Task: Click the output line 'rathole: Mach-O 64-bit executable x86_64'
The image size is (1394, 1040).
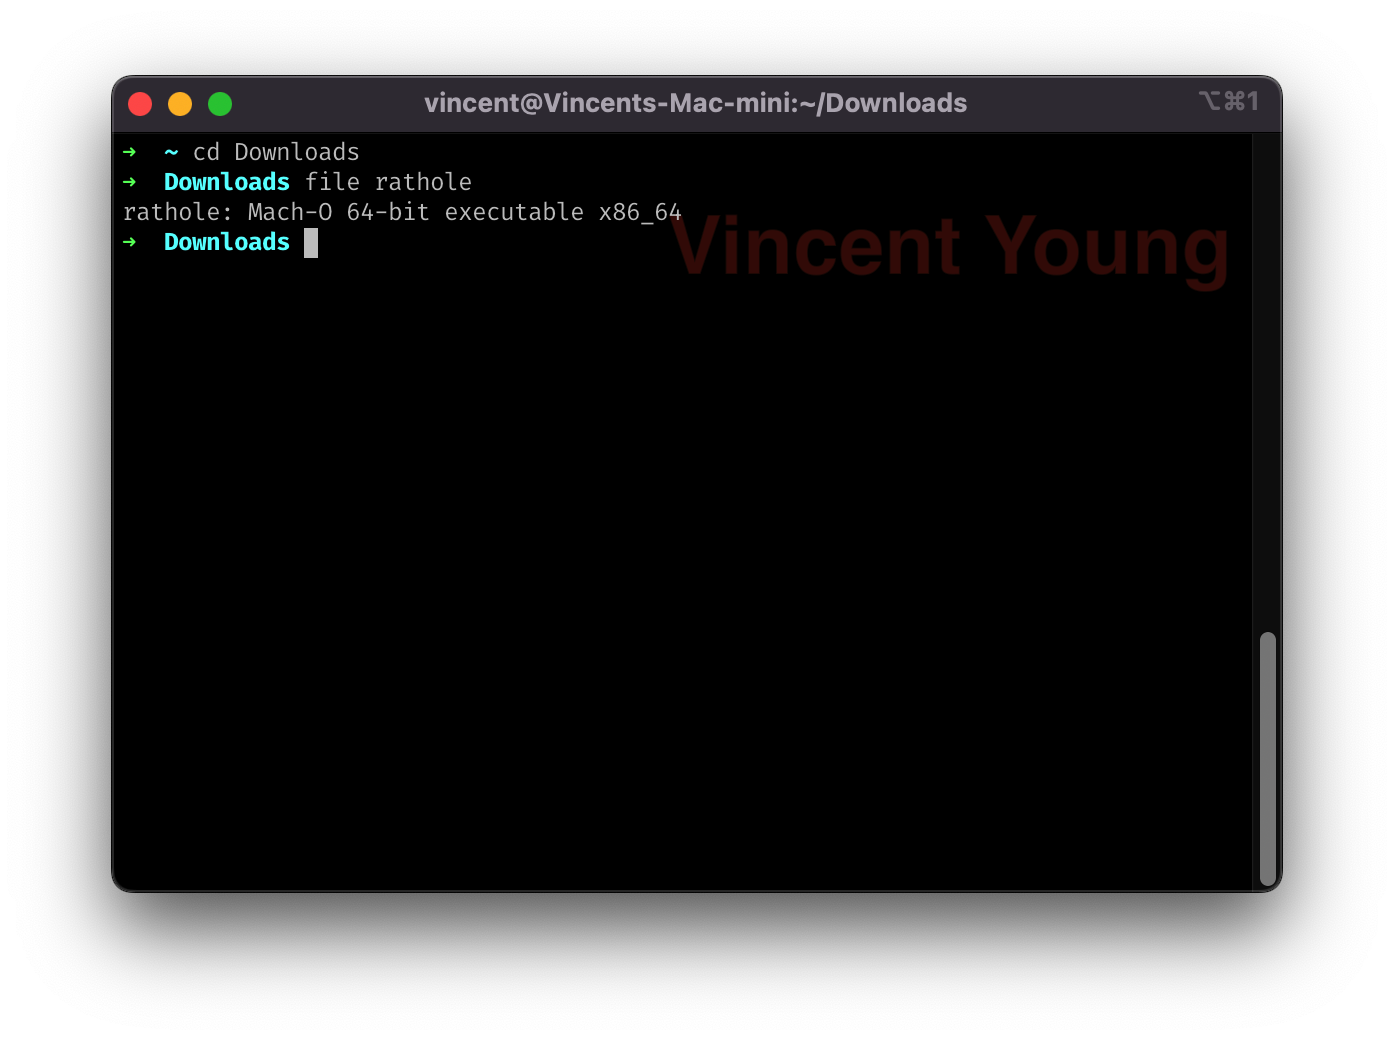Action: [x=402, y=212]
